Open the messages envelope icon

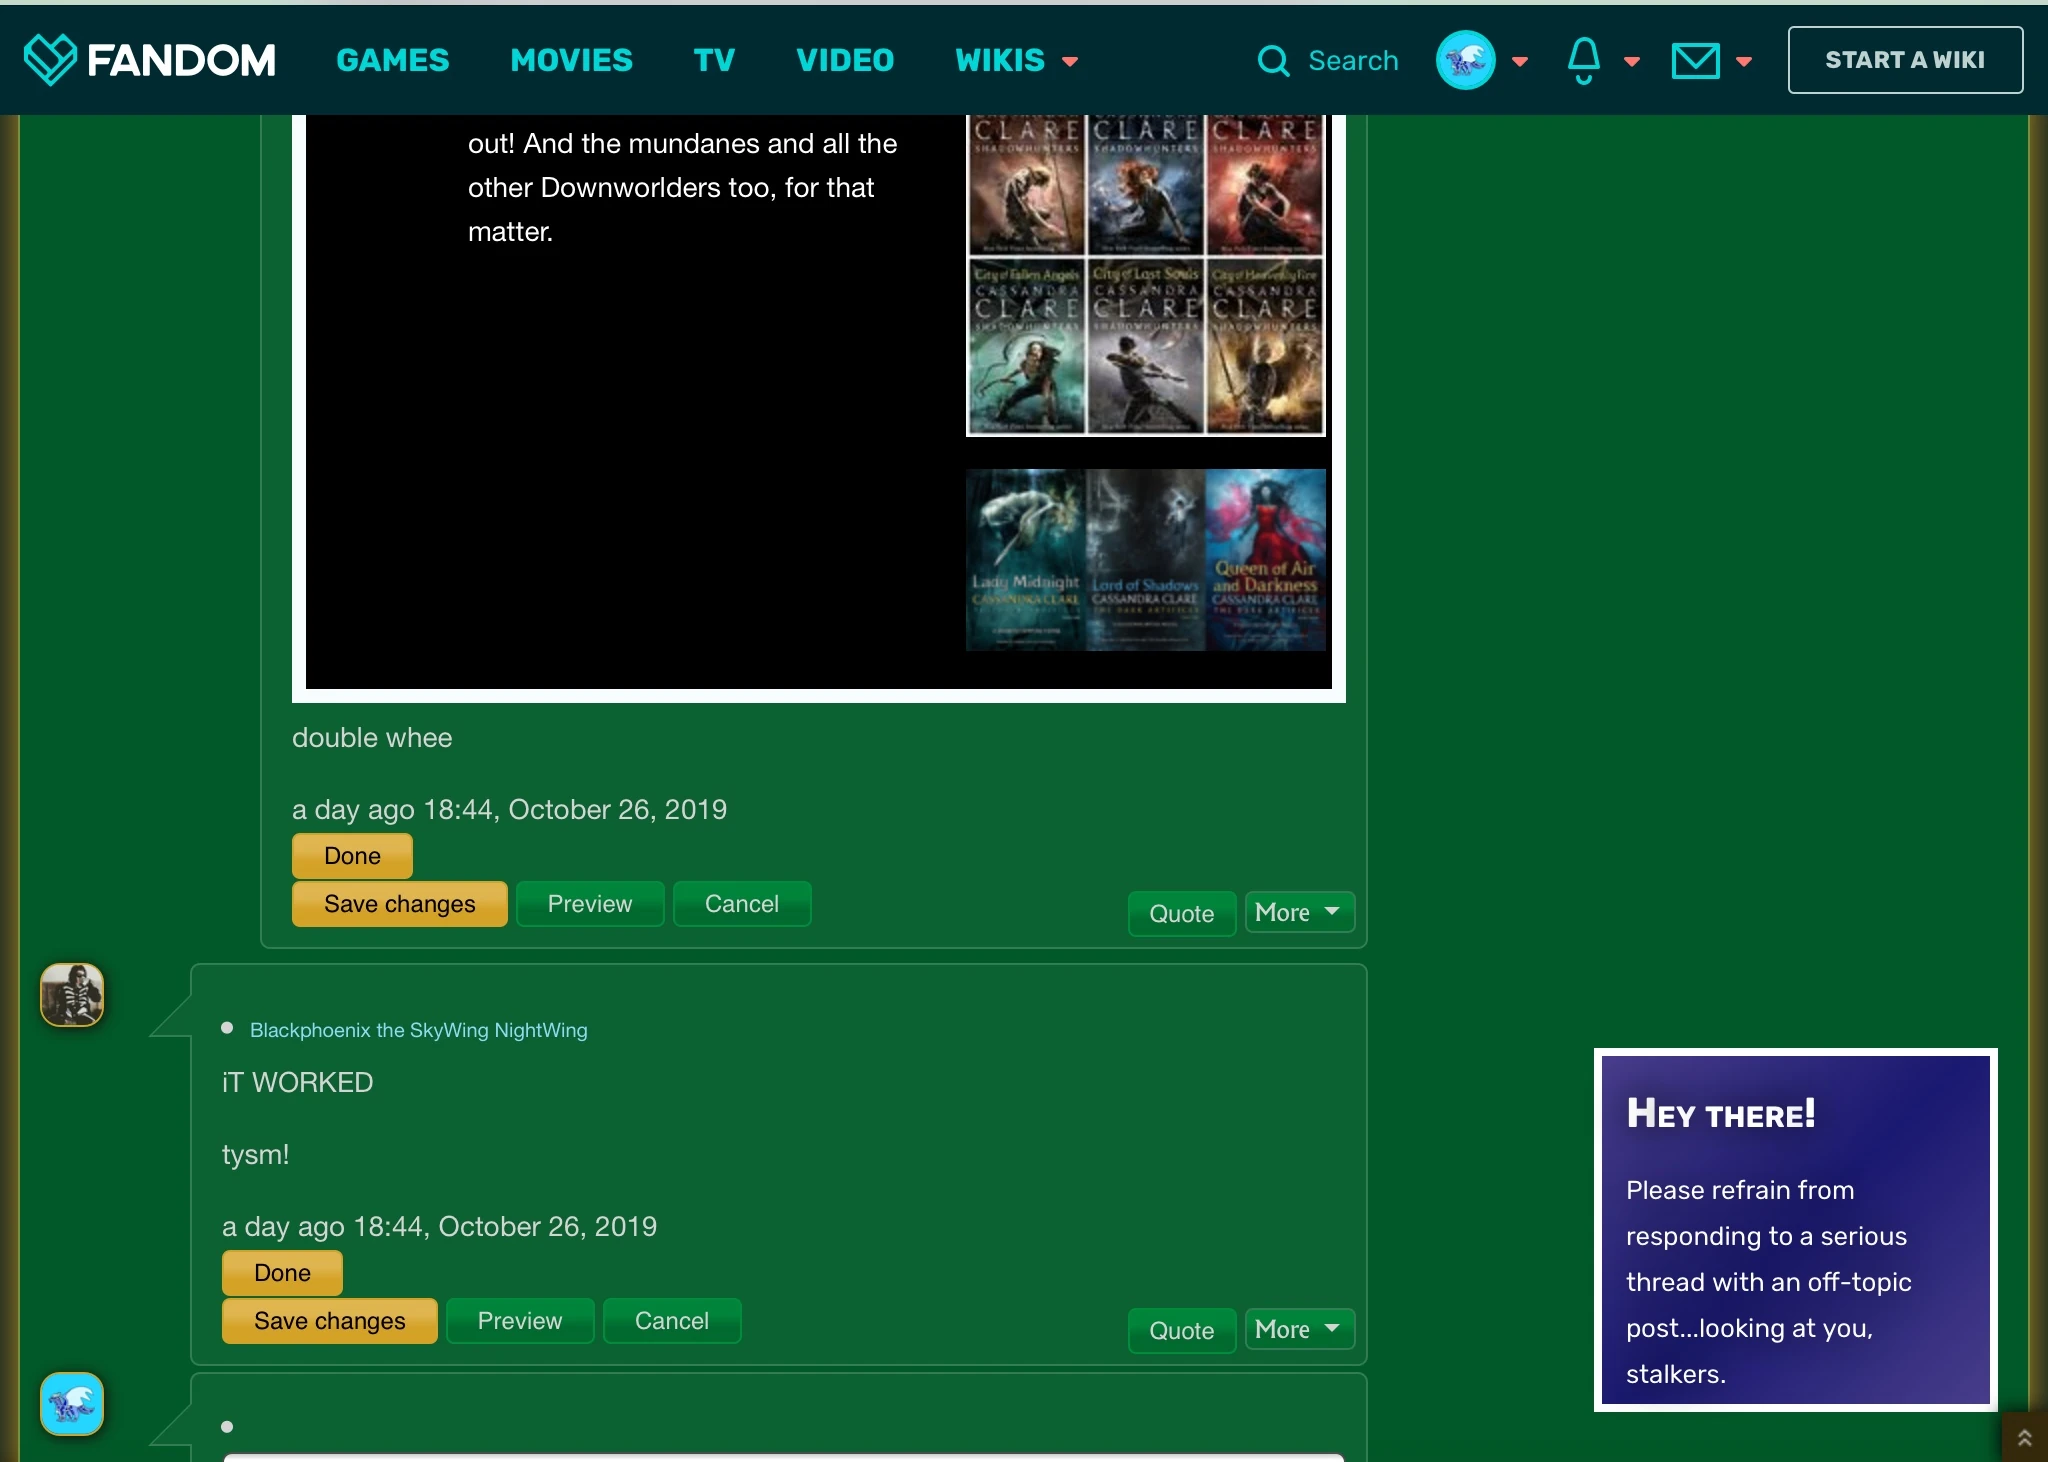coord(1695,61)
